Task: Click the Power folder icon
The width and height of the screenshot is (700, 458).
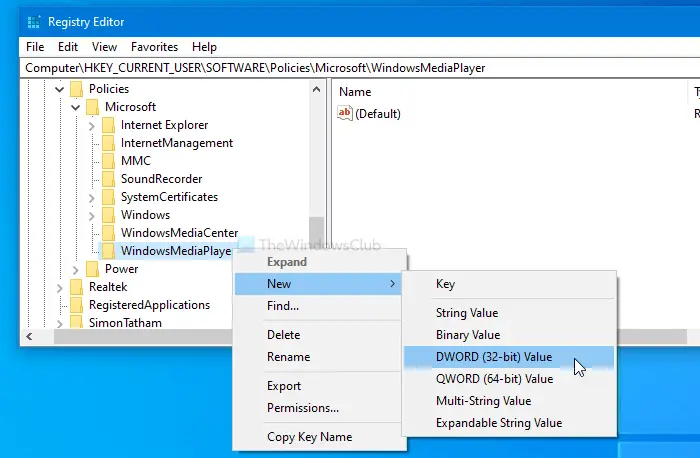Action: pos(92,269)
